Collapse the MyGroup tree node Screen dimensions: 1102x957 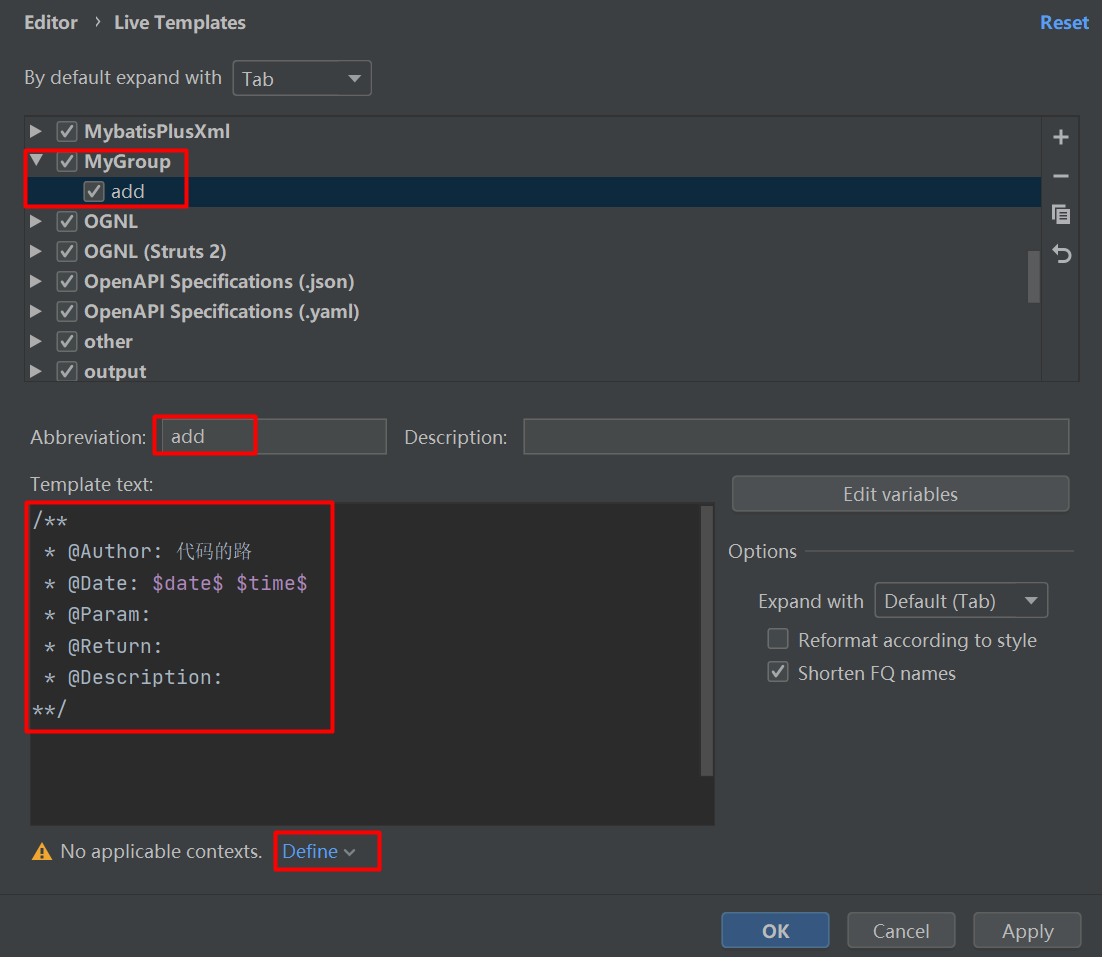(36, 161)
